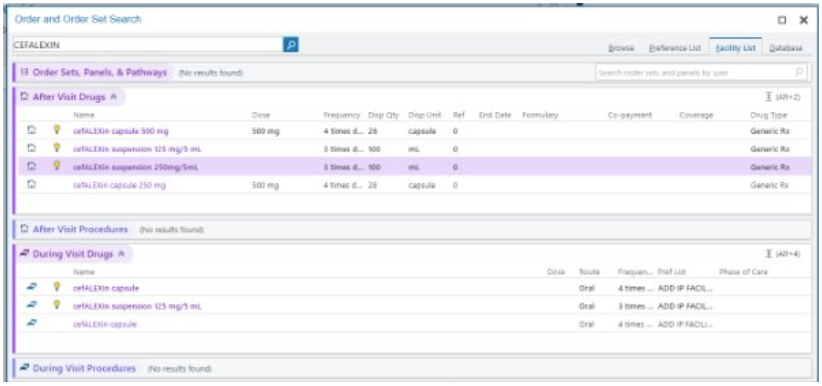This screenshot has height=386, width=822.
Task: Click the Disp Unit column header
Action: pyautogui.click(x=425, y=115)
